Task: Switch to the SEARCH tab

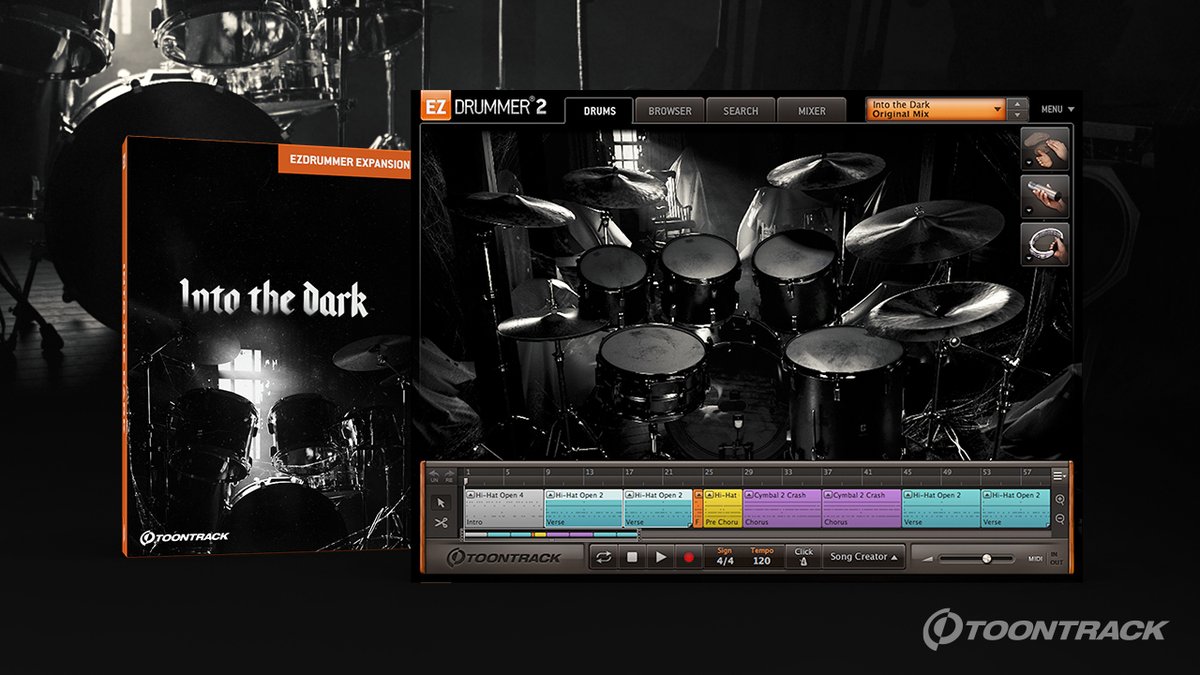Action: (x=740, y=110)
